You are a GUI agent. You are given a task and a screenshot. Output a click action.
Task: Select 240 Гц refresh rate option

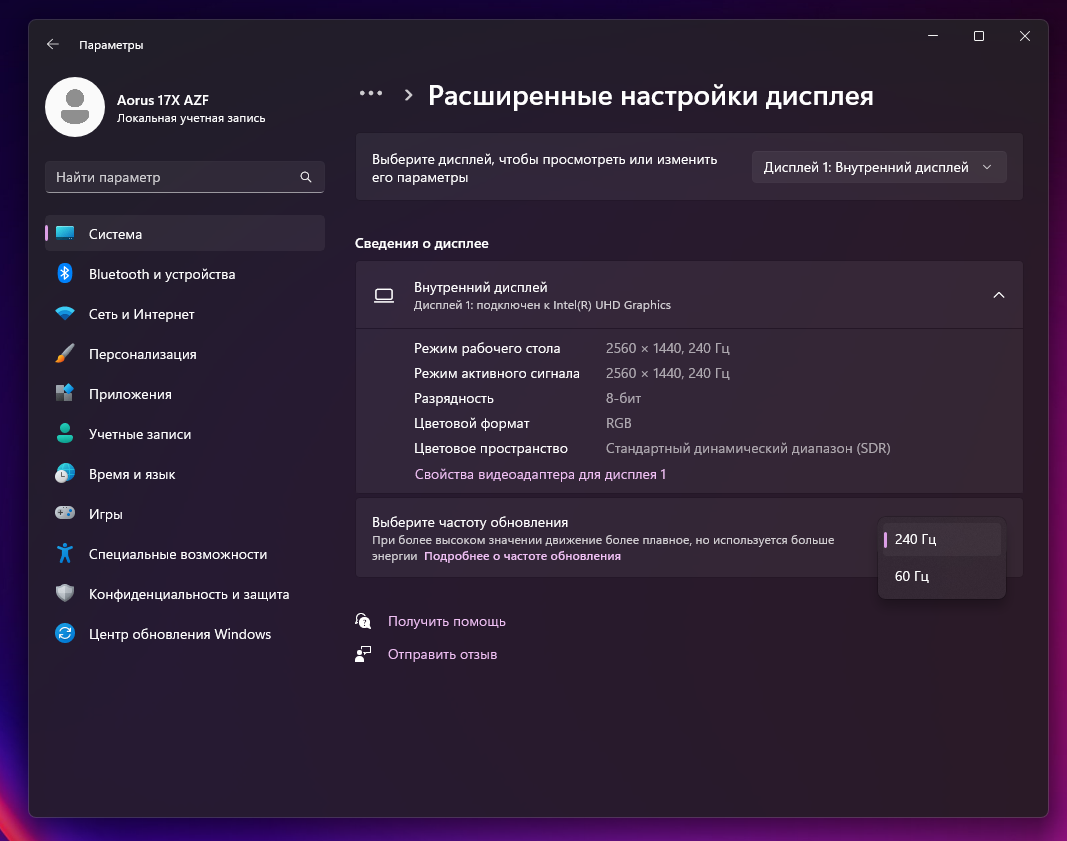coord(941,539)
